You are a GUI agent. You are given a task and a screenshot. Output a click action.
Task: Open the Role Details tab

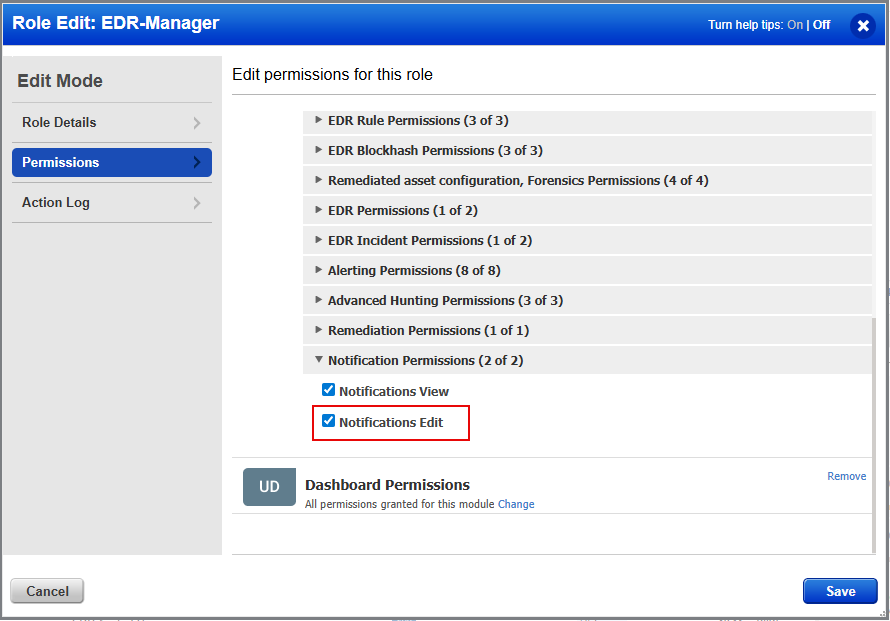point(60,123)
